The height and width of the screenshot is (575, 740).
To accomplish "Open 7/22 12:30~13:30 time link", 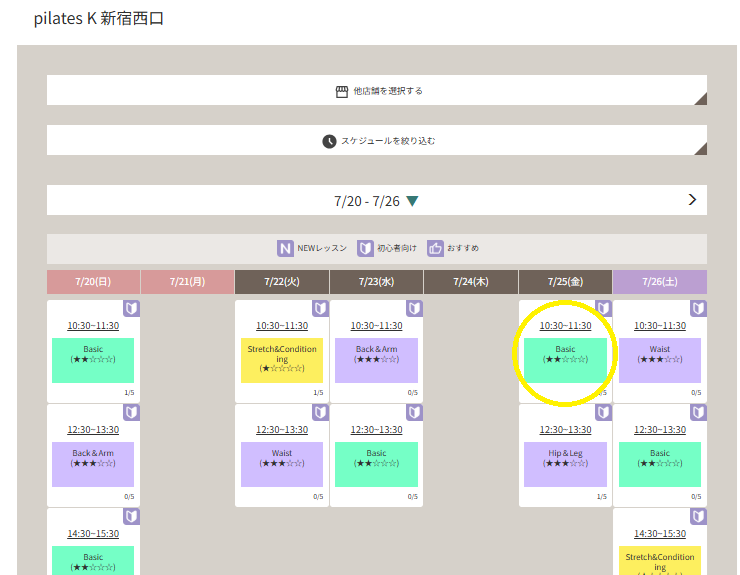I will (x=282, y=430).
